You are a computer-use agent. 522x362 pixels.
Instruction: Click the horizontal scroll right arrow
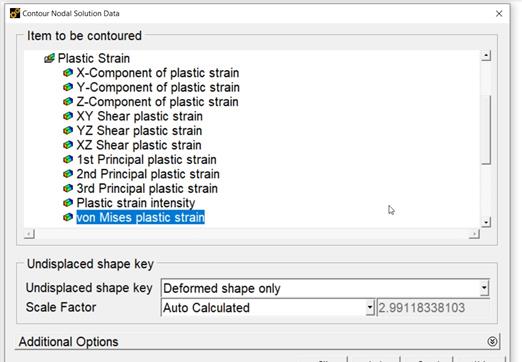[474, 234]
